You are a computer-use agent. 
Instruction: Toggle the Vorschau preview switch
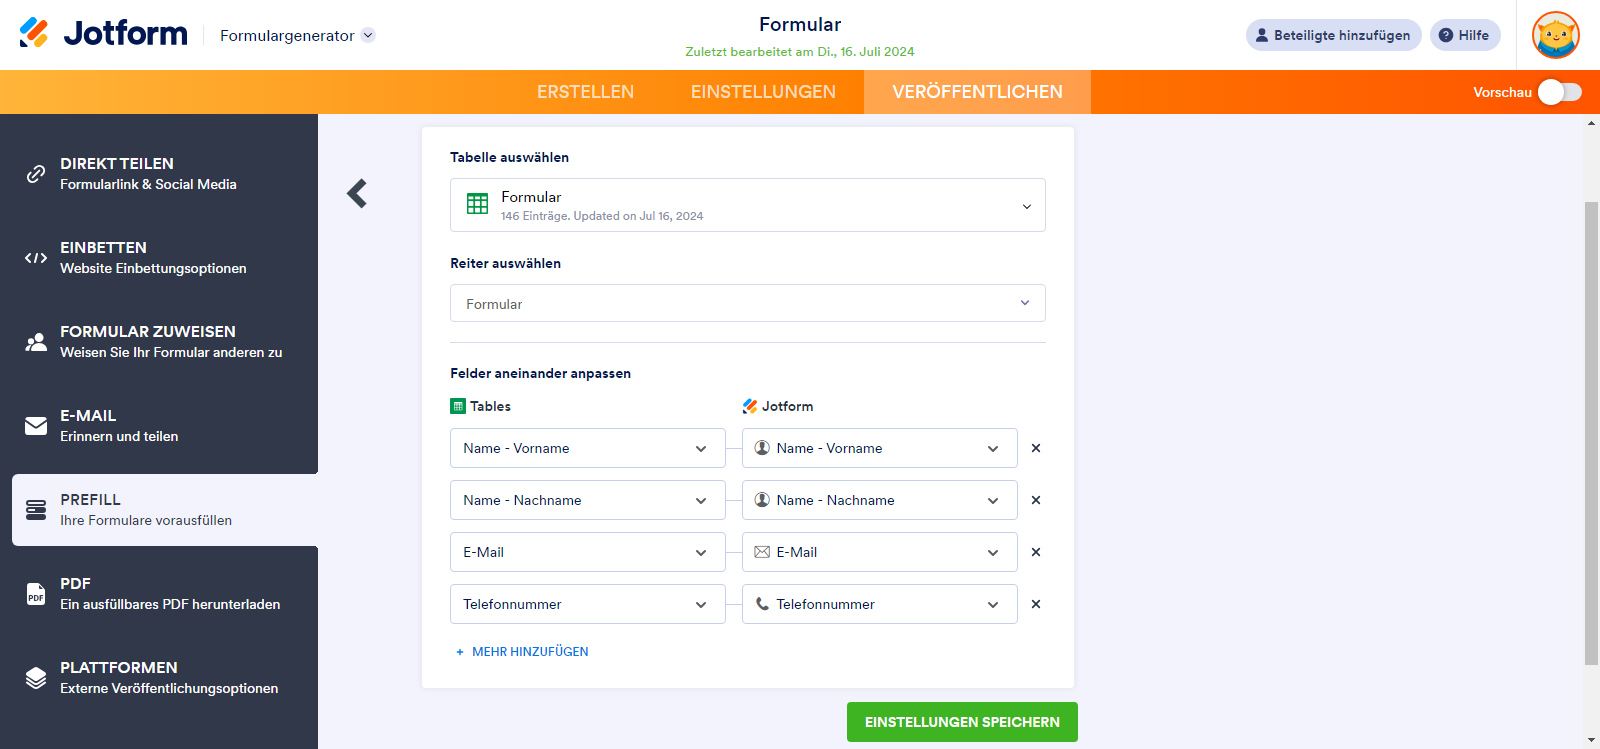point(1559,92)
